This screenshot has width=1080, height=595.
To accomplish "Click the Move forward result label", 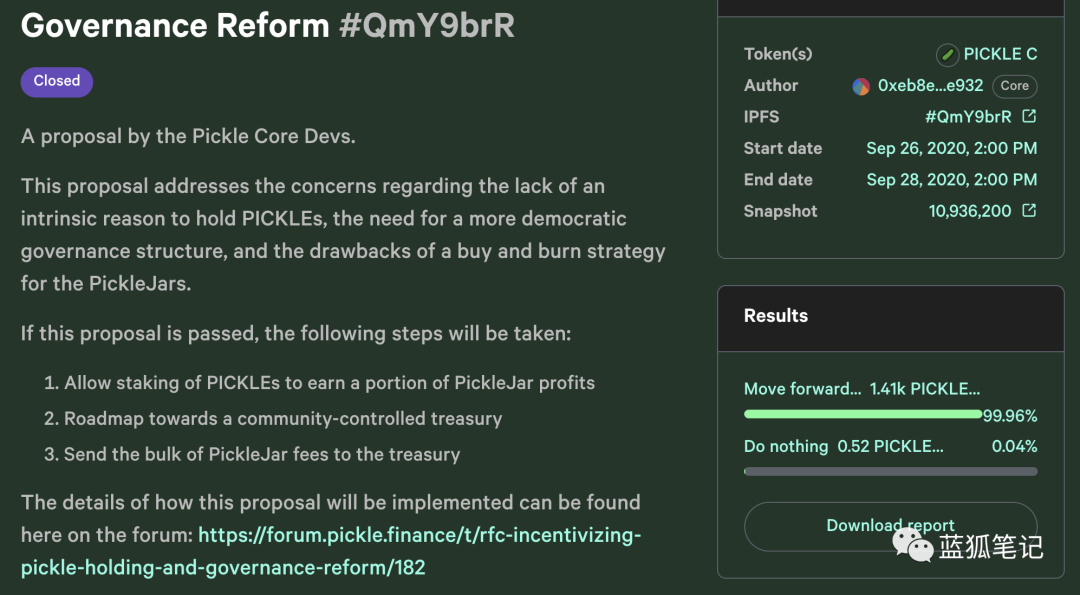I will 802,389.
